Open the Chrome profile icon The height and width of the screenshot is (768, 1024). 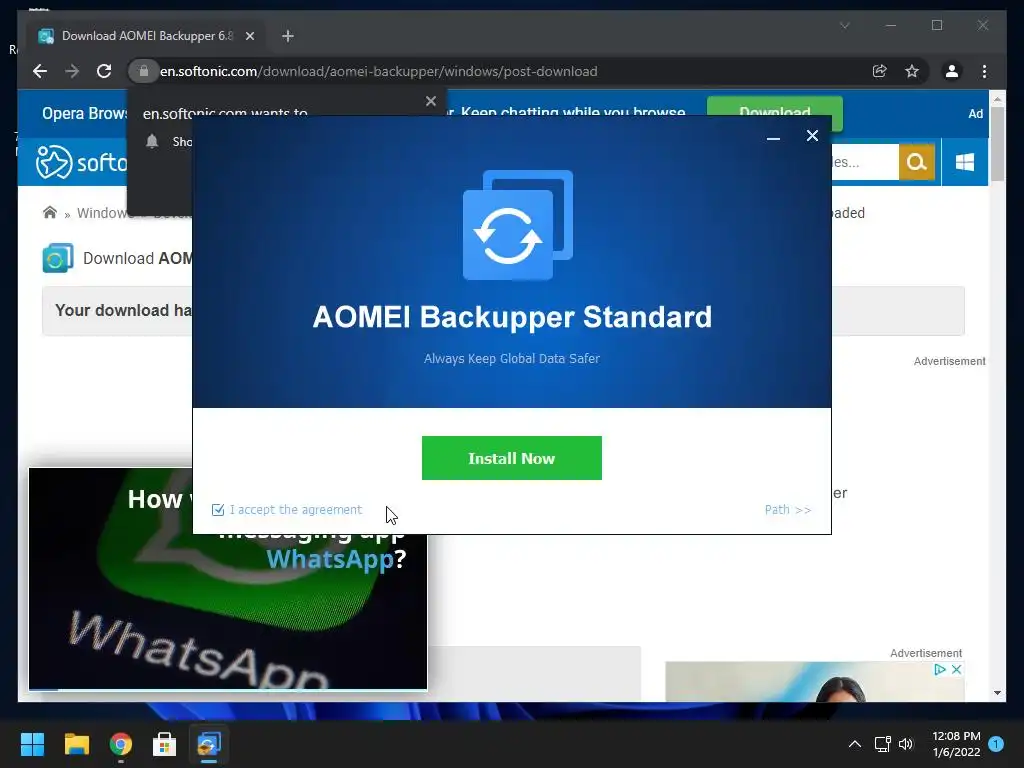point(952,71)
